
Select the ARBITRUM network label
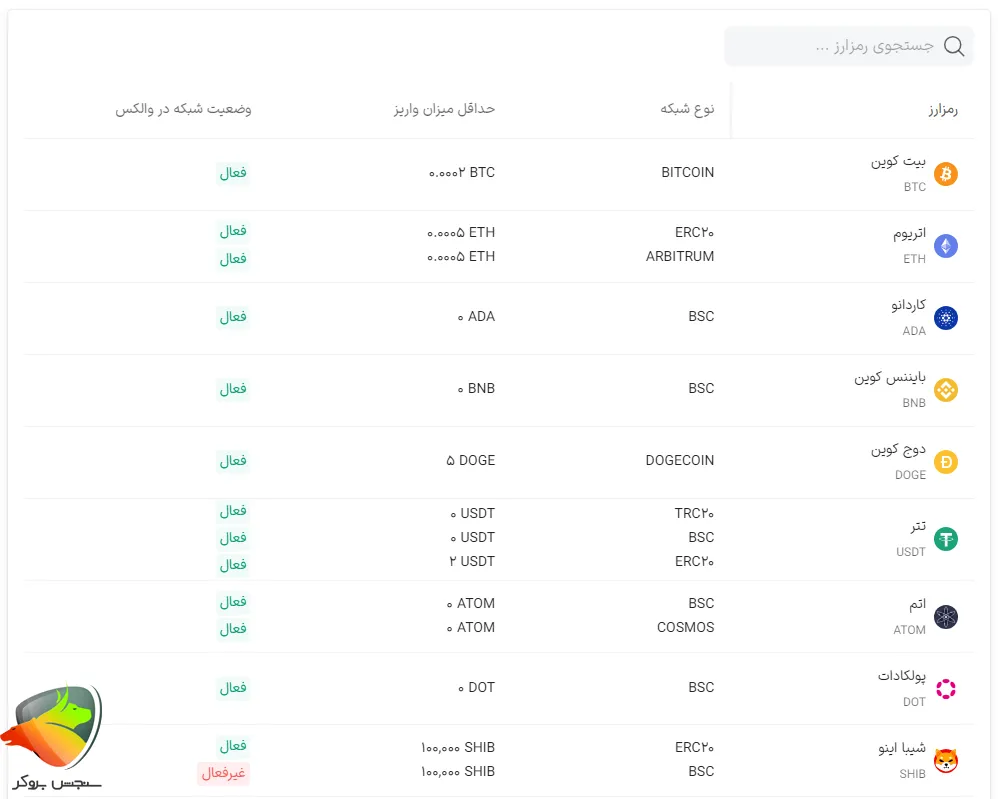(x=680, y=257)
